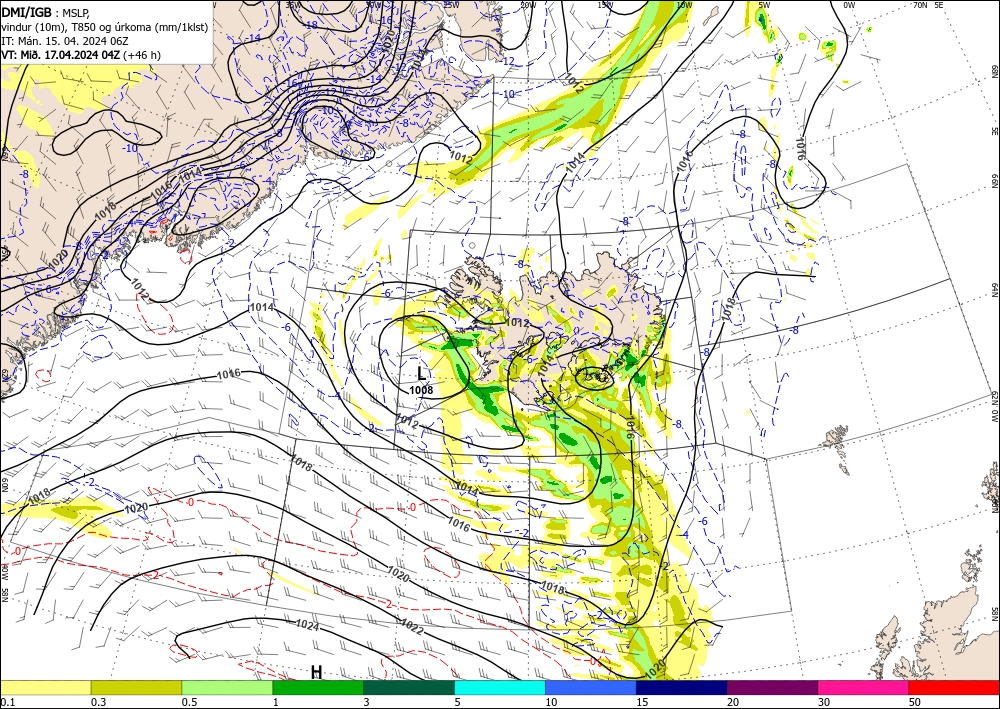Click the '(+46 h)' forecast offset
Screen dimensions: 1000x709
click(142, 55)
